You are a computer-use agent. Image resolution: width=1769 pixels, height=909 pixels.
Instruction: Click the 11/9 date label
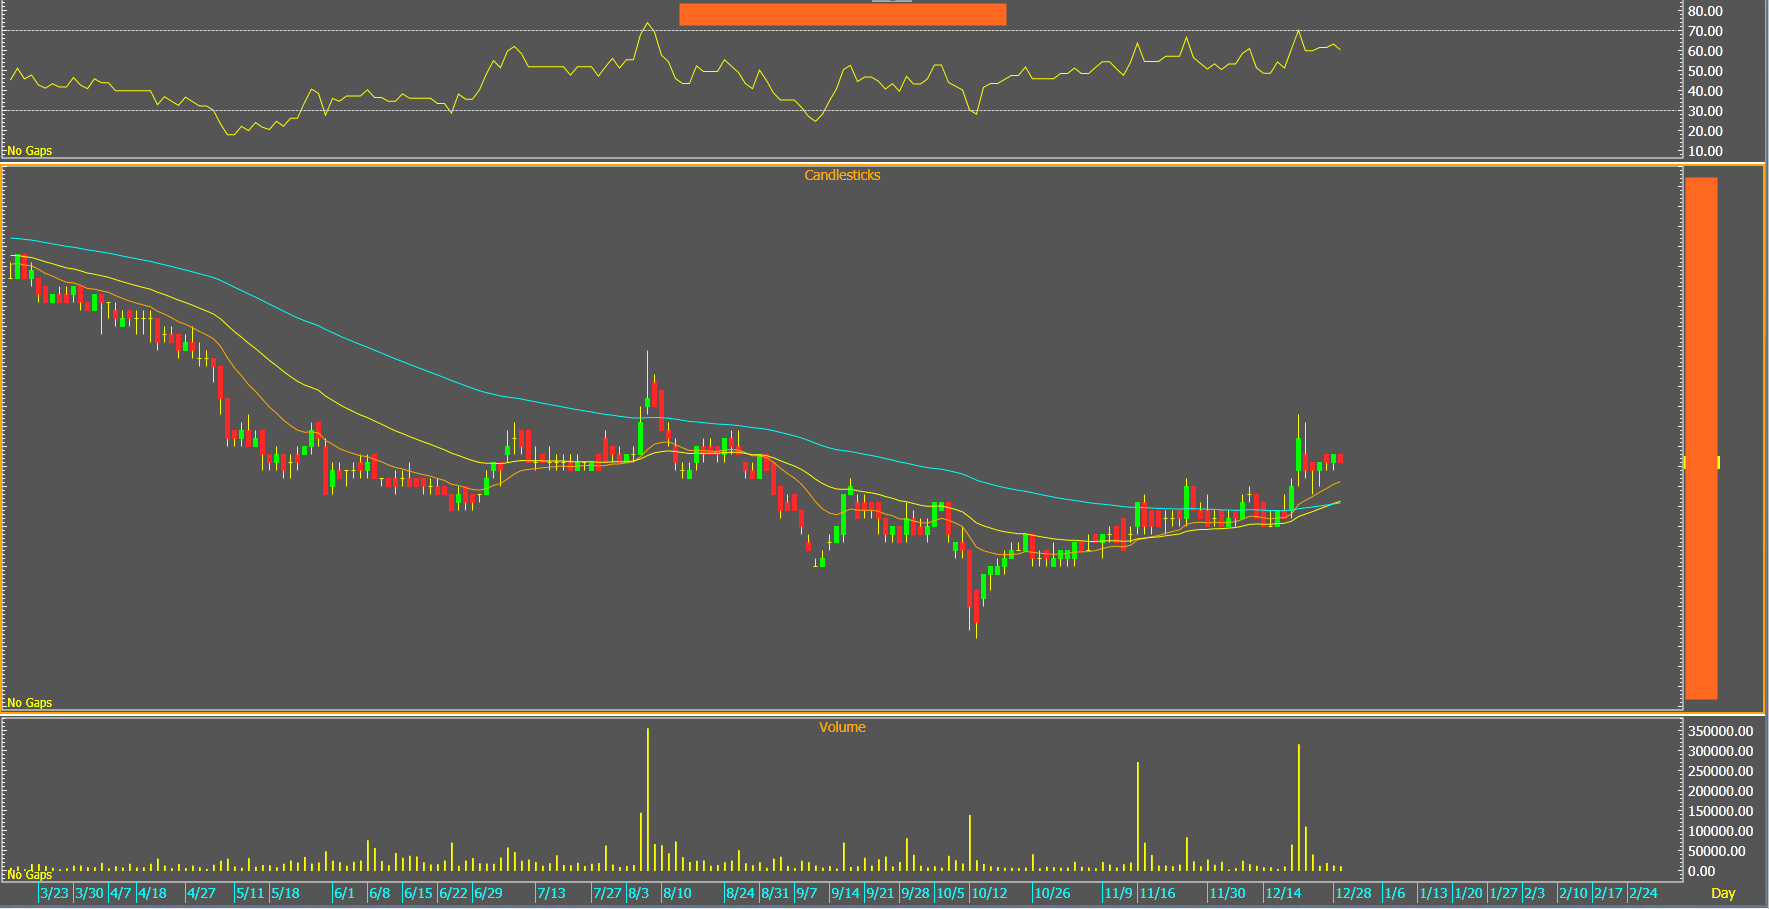click(x=1118, y=893)
